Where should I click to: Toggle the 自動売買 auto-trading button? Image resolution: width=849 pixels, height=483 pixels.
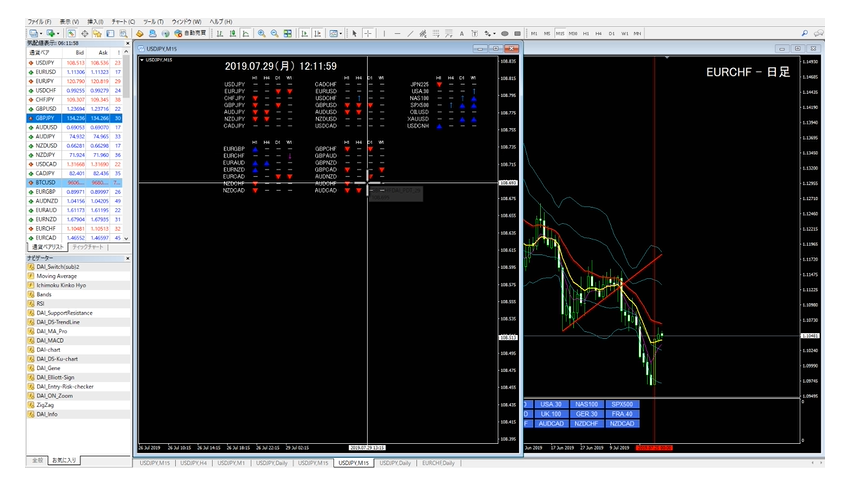[x=190, y=34]
